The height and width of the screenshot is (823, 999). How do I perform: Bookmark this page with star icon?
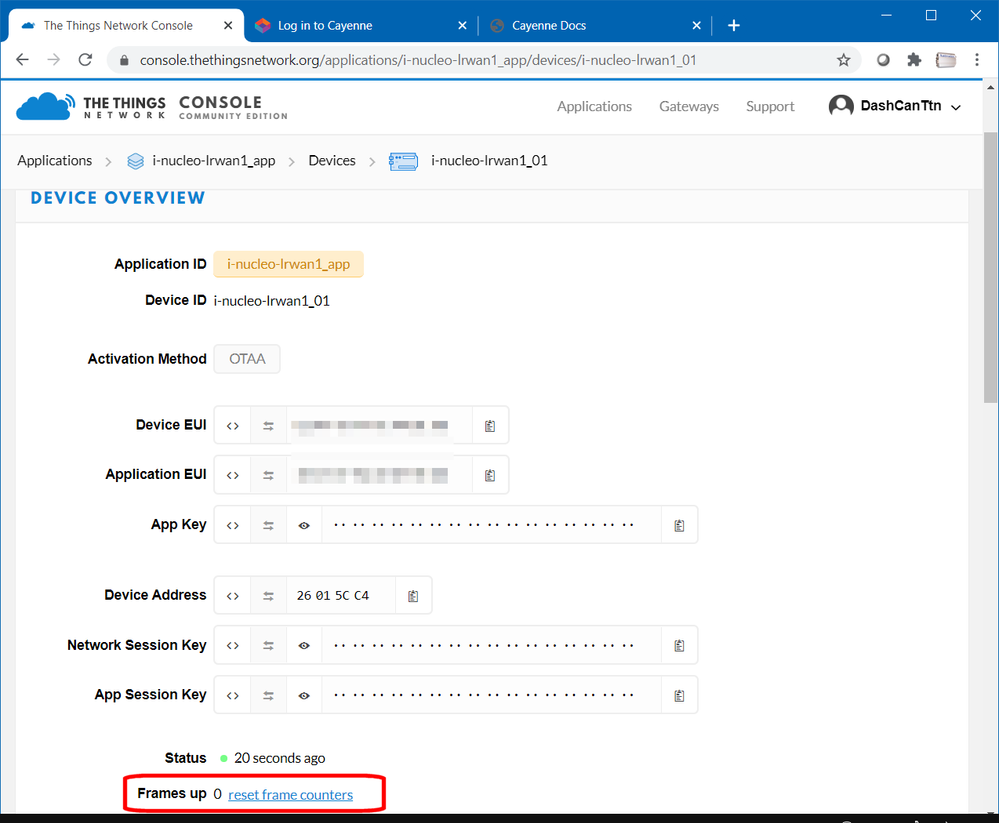tap(844, 60)
